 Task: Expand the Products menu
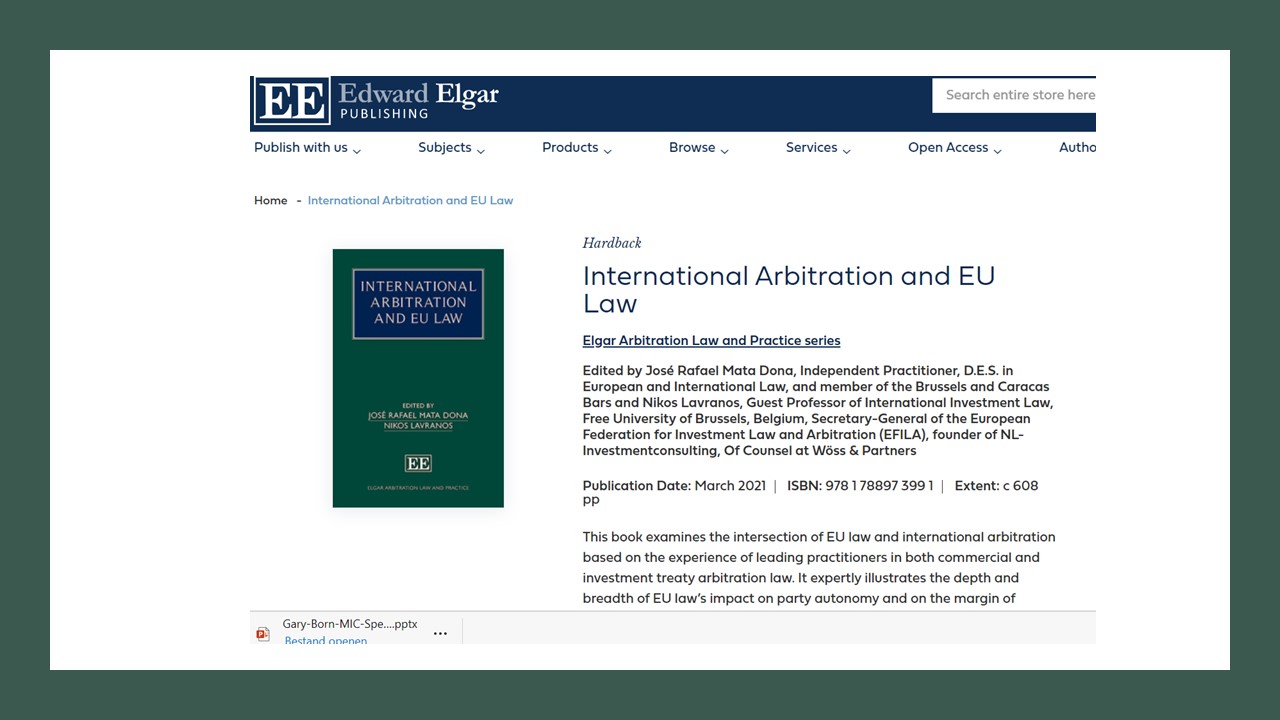[x=577, y=148]
